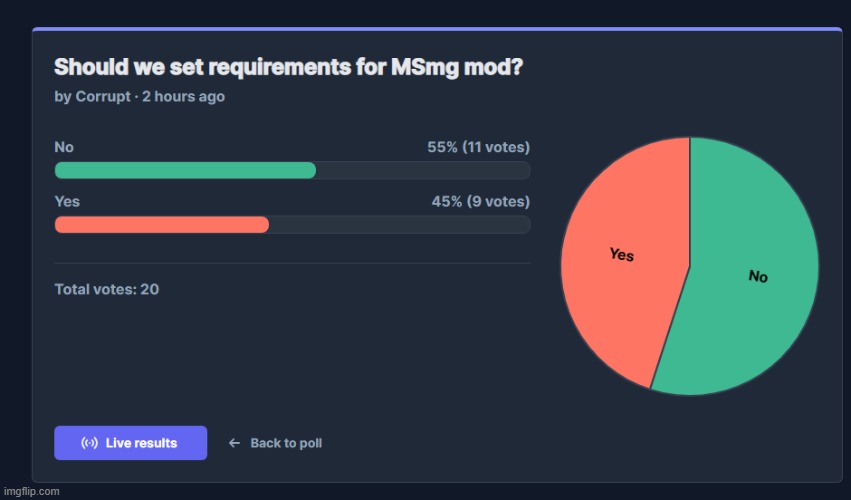The image size is (851, 500).
Task: Click the No label inside the pie chart
Action: coord(758,276)
